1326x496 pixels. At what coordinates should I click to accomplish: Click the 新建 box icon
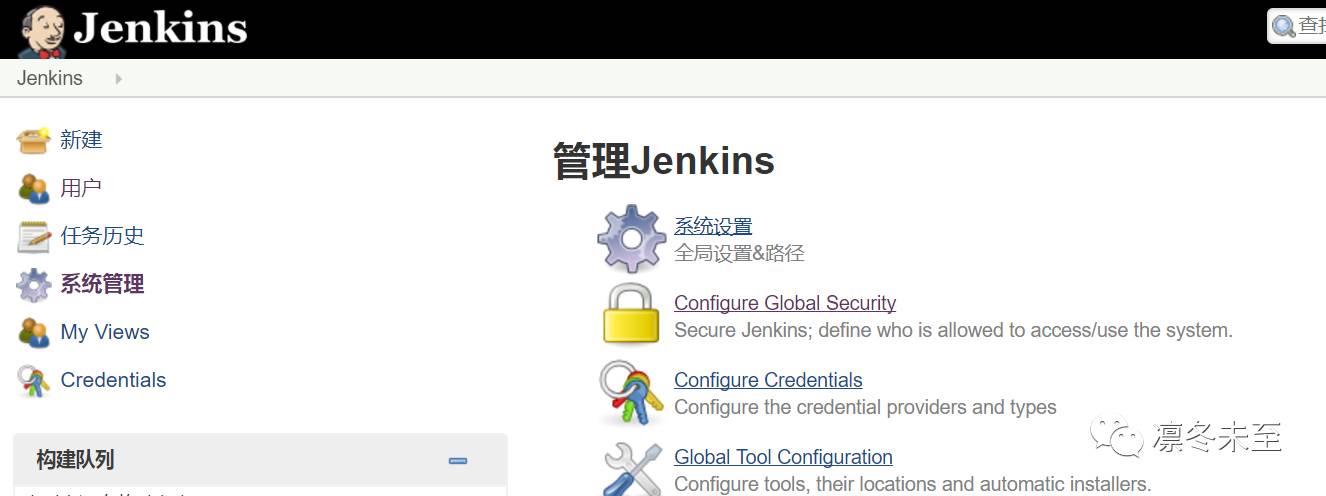coord(33,140)
